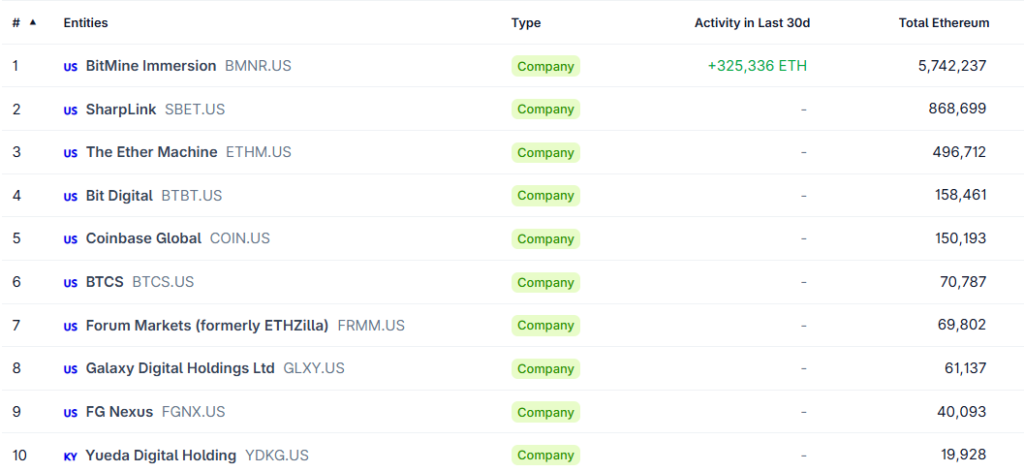
Task: Open Galaxy Digital Holdings Ltd link
Action: 180,368
